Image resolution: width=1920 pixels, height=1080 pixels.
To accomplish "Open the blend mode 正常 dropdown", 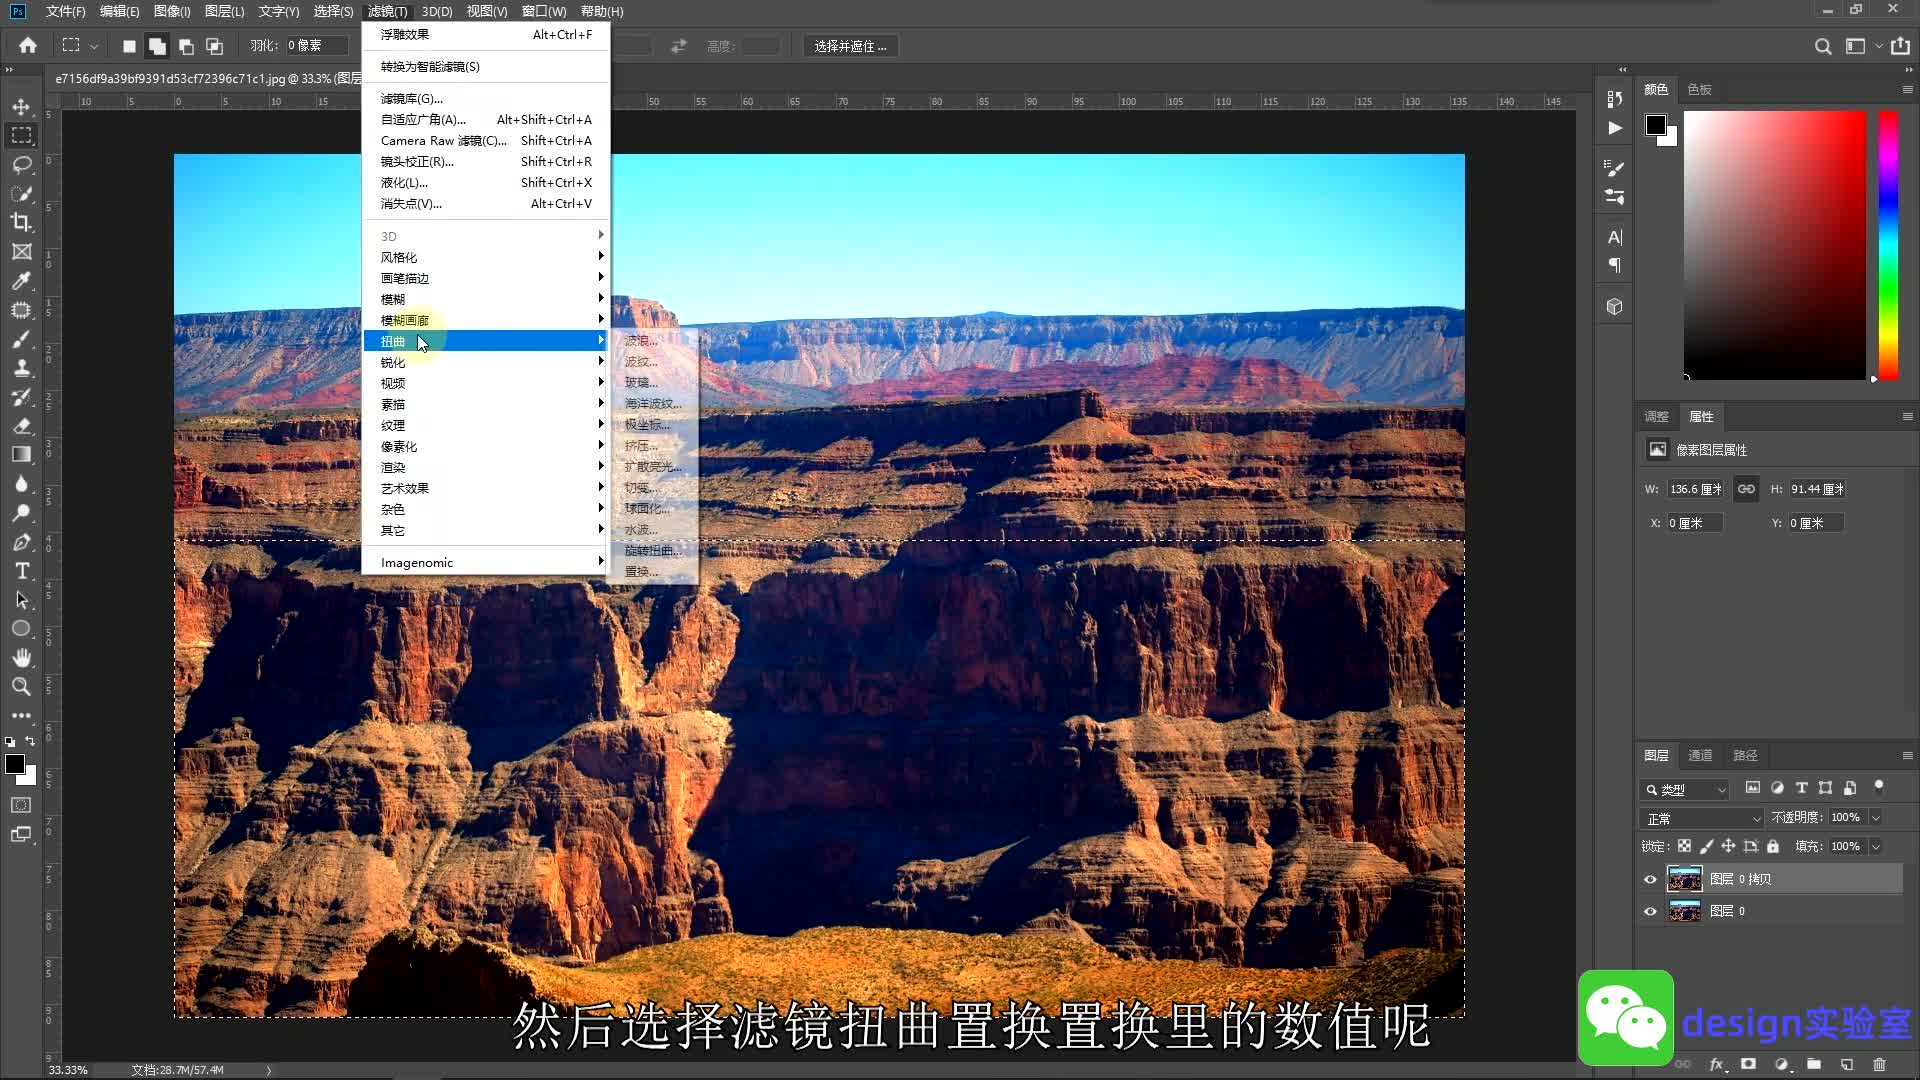I will pos(1702,818).
